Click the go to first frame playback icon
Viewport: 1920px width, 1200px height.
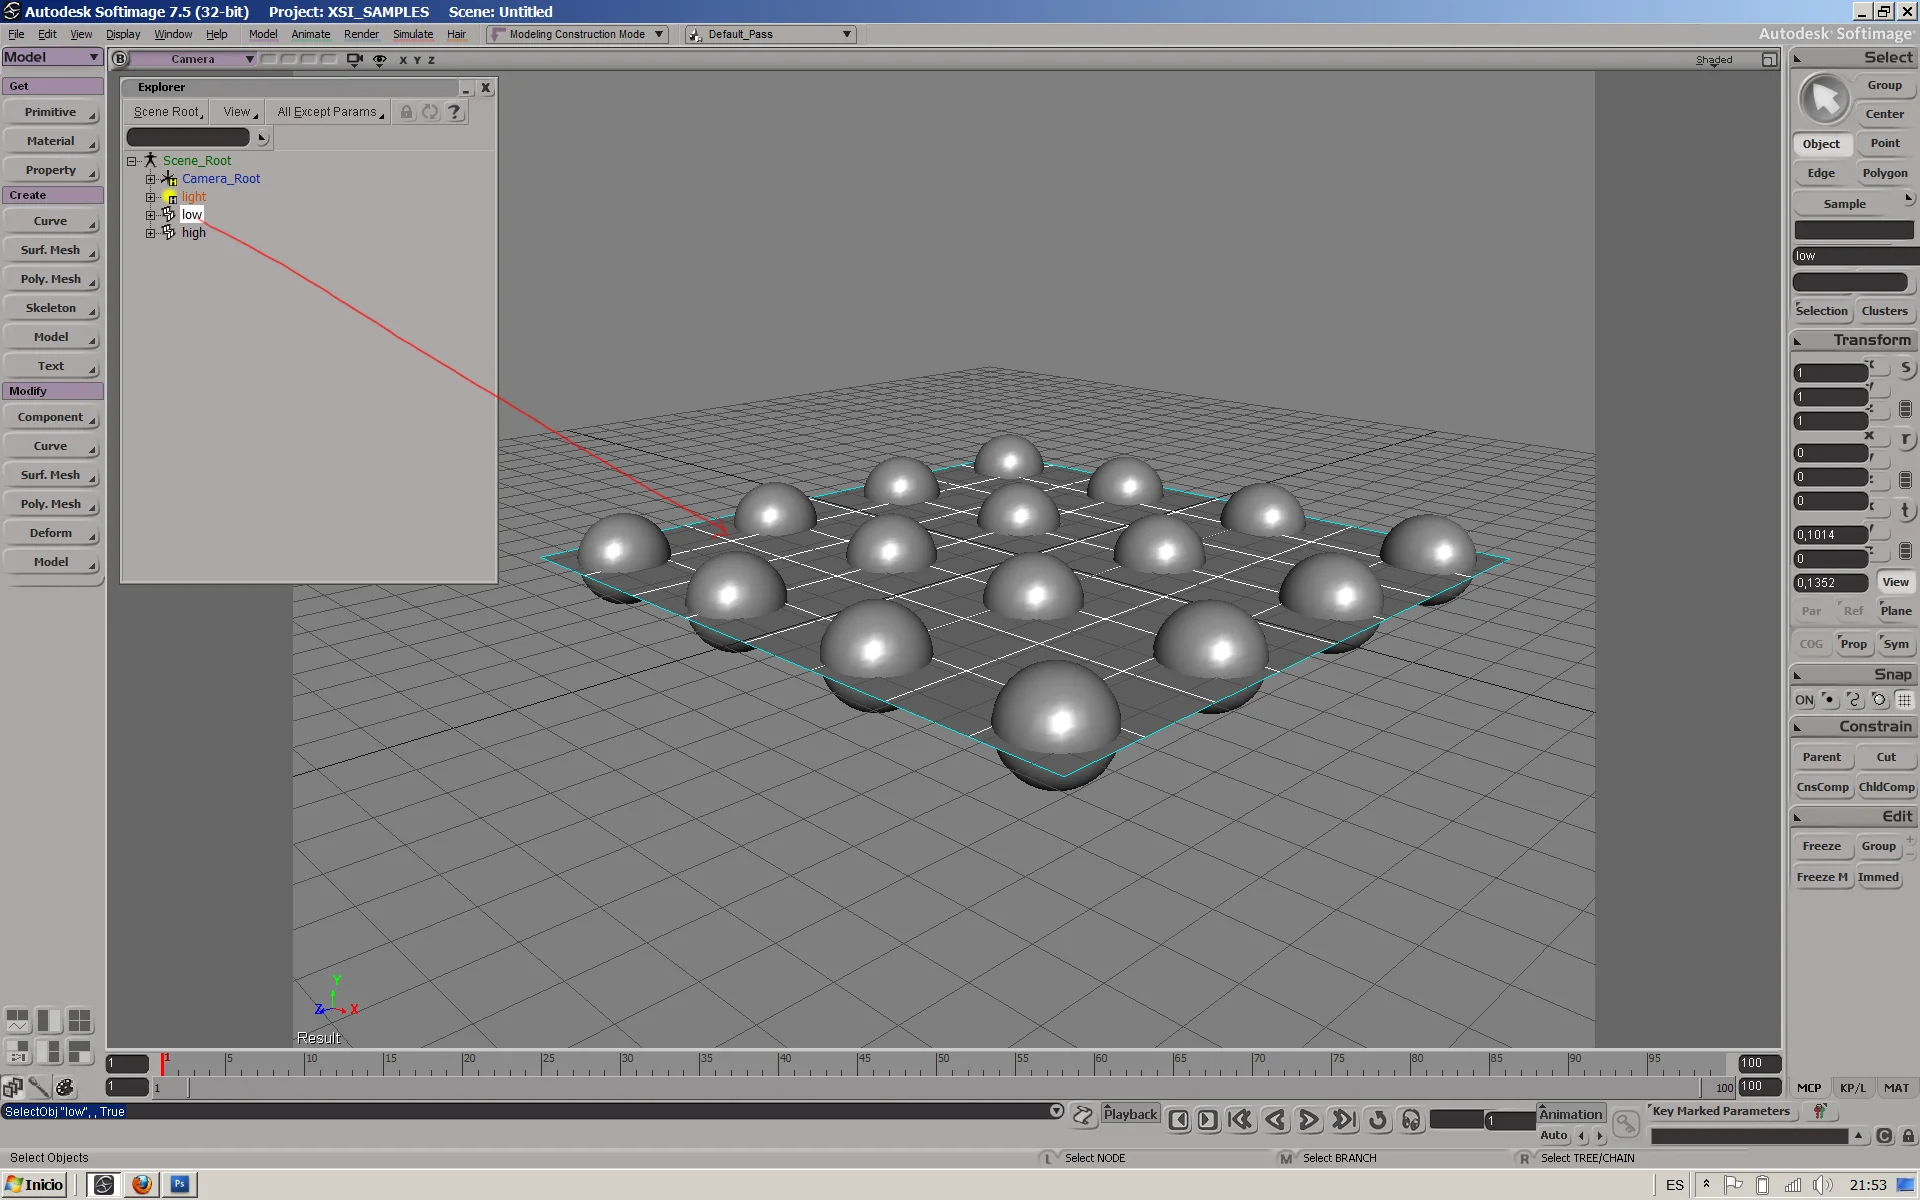[1240, 1120]
